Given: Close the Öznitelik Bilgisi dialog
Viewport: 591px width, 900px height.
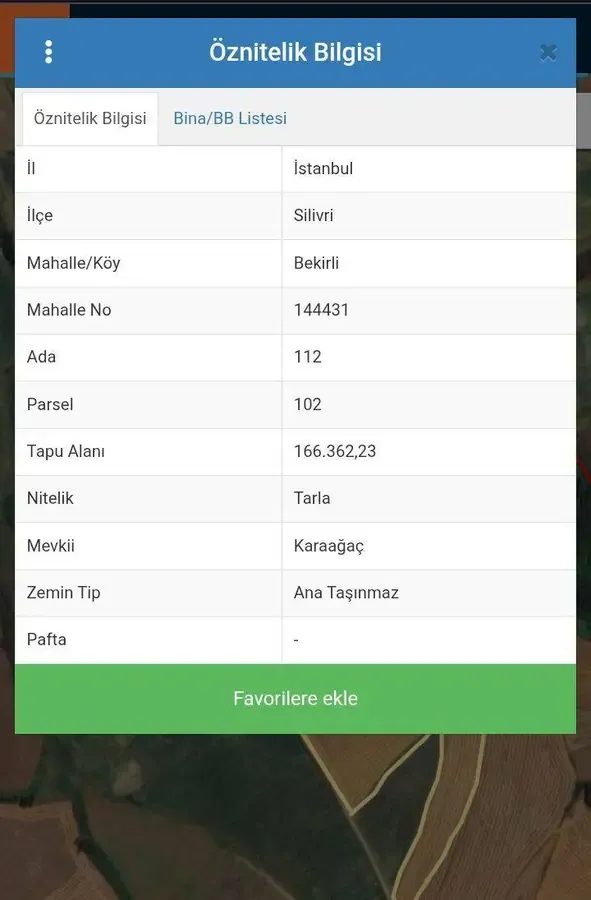Looking at the screenshot, I should tap(549, 53).
